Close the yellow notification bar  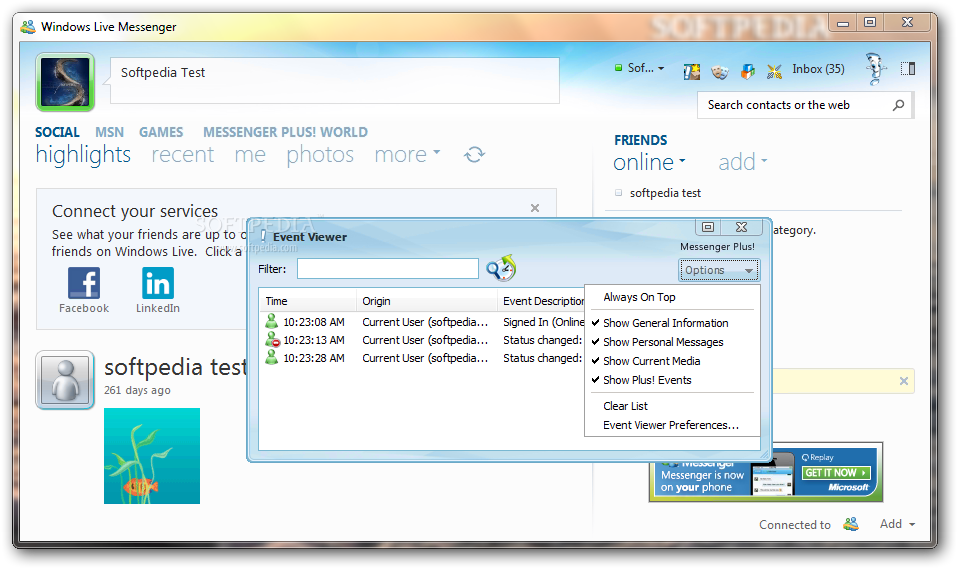(x=904, y=381)
